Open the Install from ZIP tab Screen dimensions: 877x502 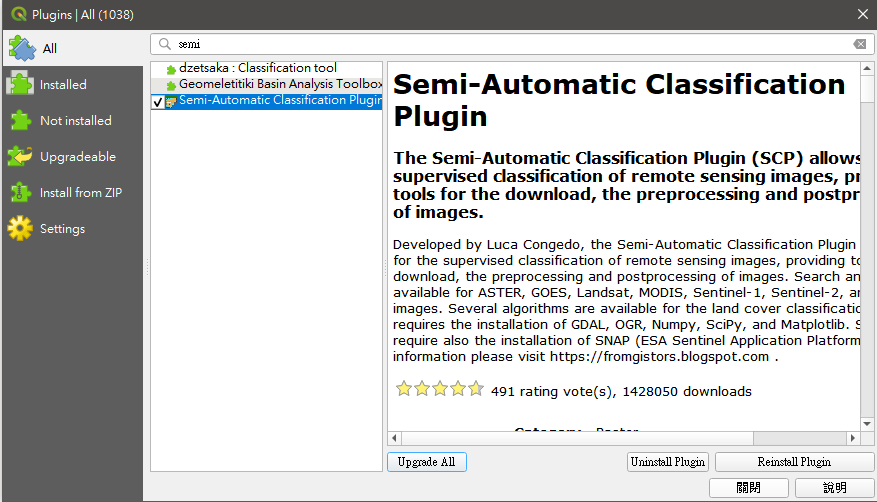[73, 192]
